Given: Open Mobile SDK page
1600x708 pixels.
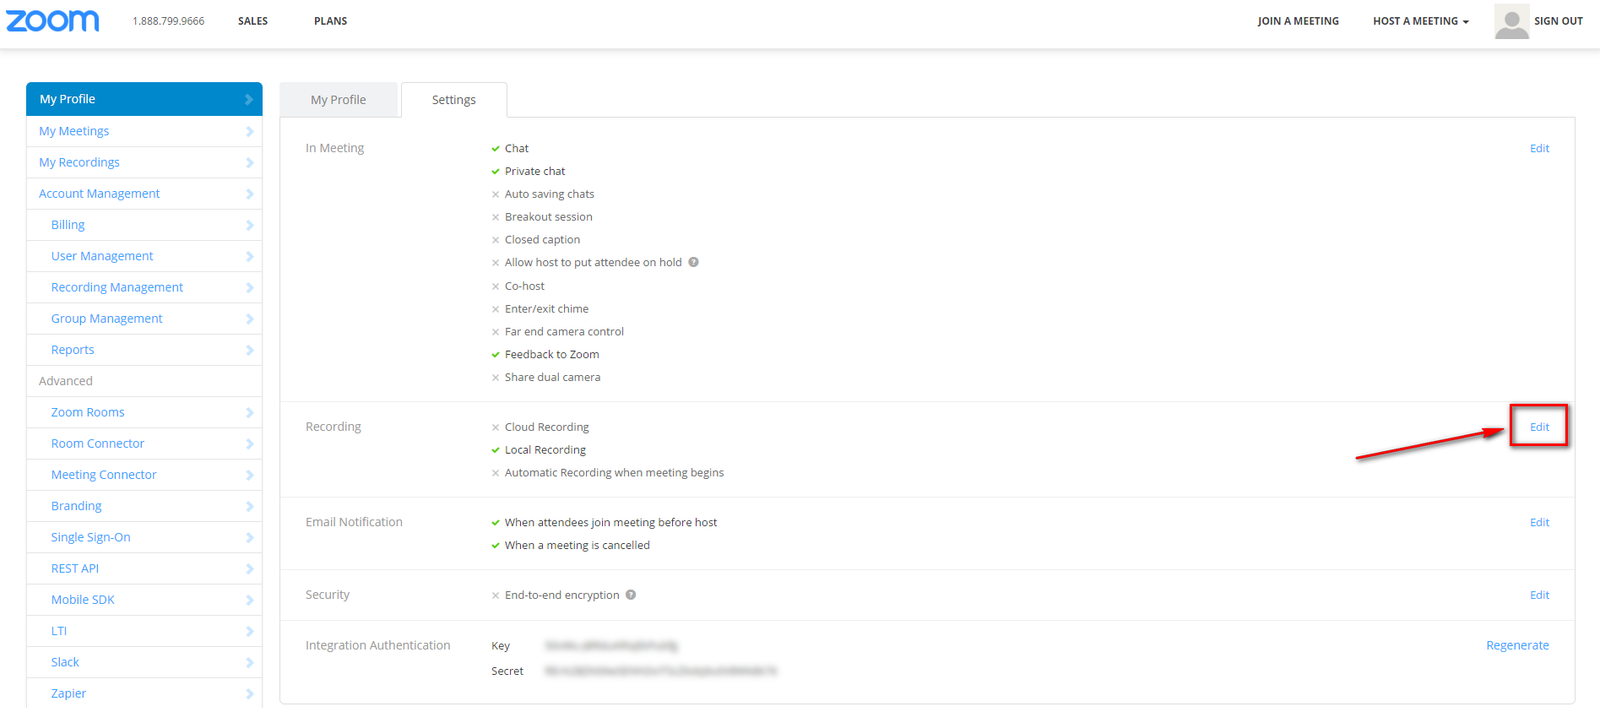Looking at the screenshot, I should (83, 600).
